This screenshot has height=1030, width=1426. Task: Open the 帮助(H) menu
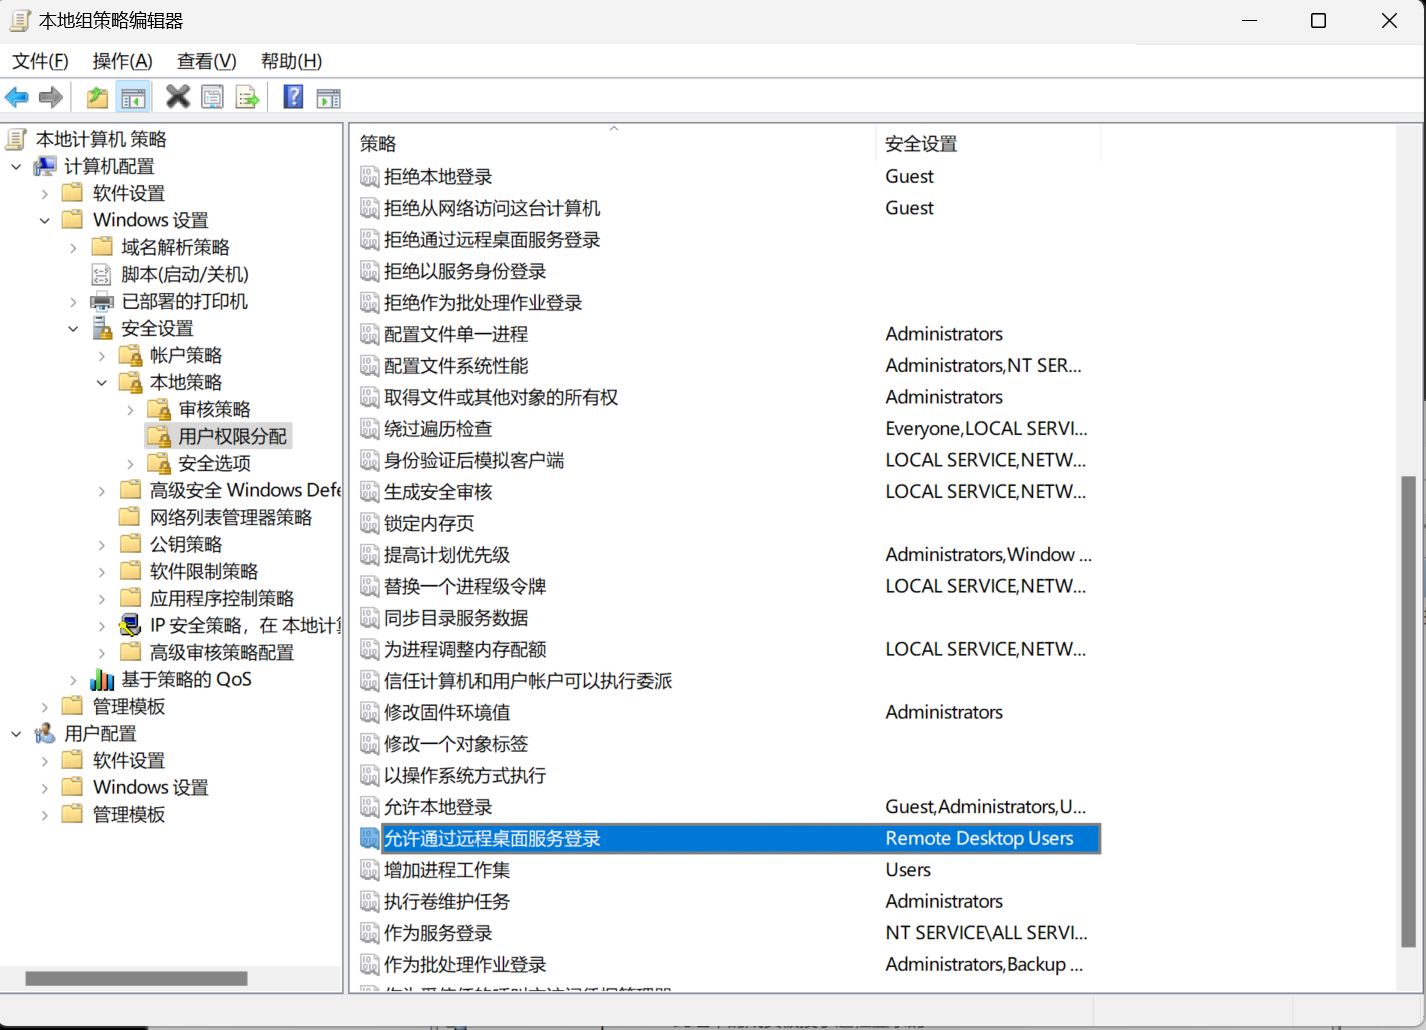tap(291, 61)
